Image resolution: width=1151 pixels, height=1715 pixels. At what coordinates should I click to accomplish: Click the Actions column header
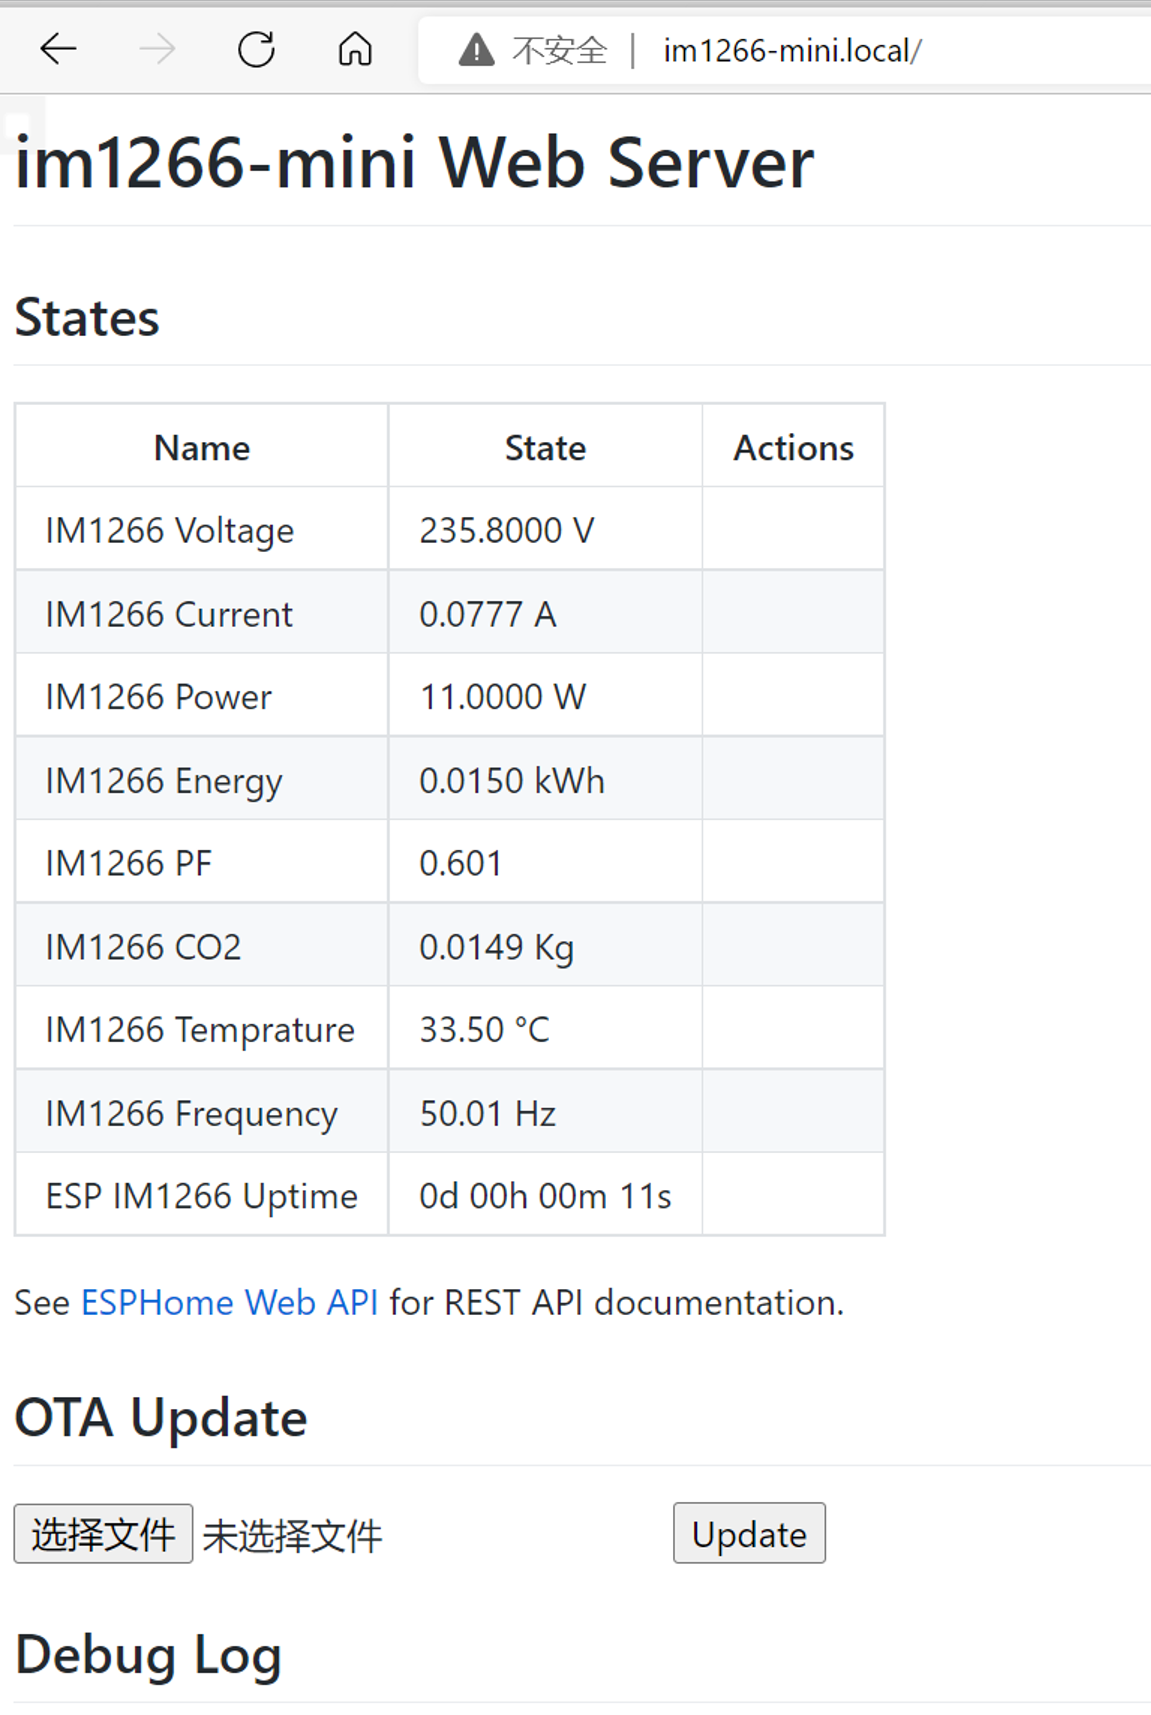click(x=793, y=448)
